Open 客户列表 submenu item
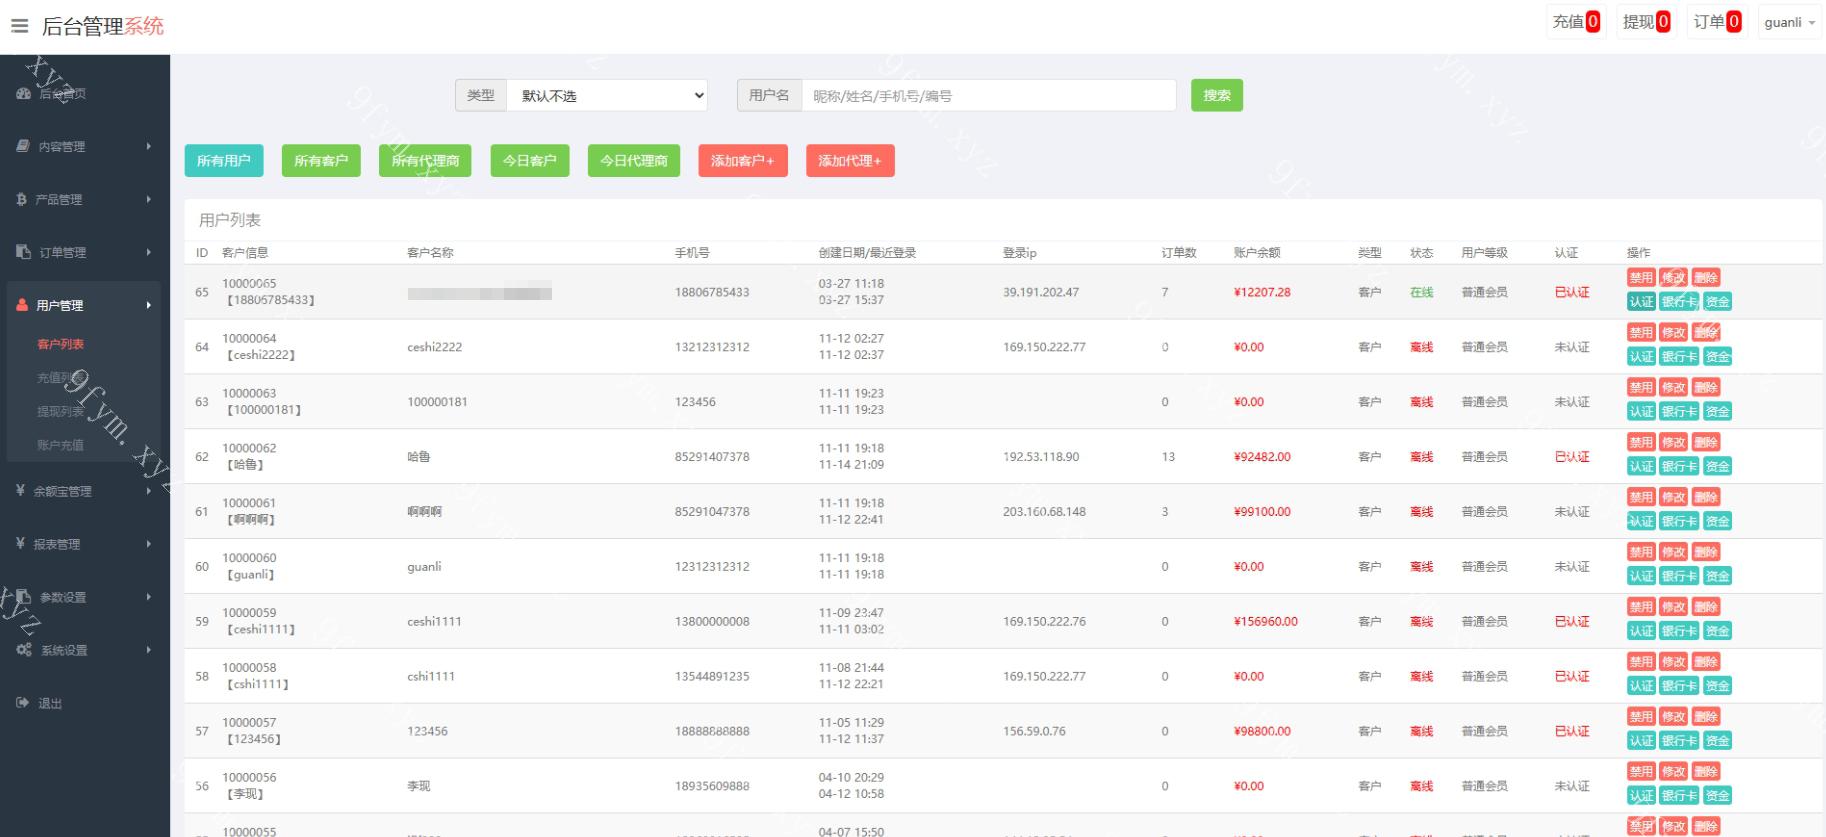 60,344
